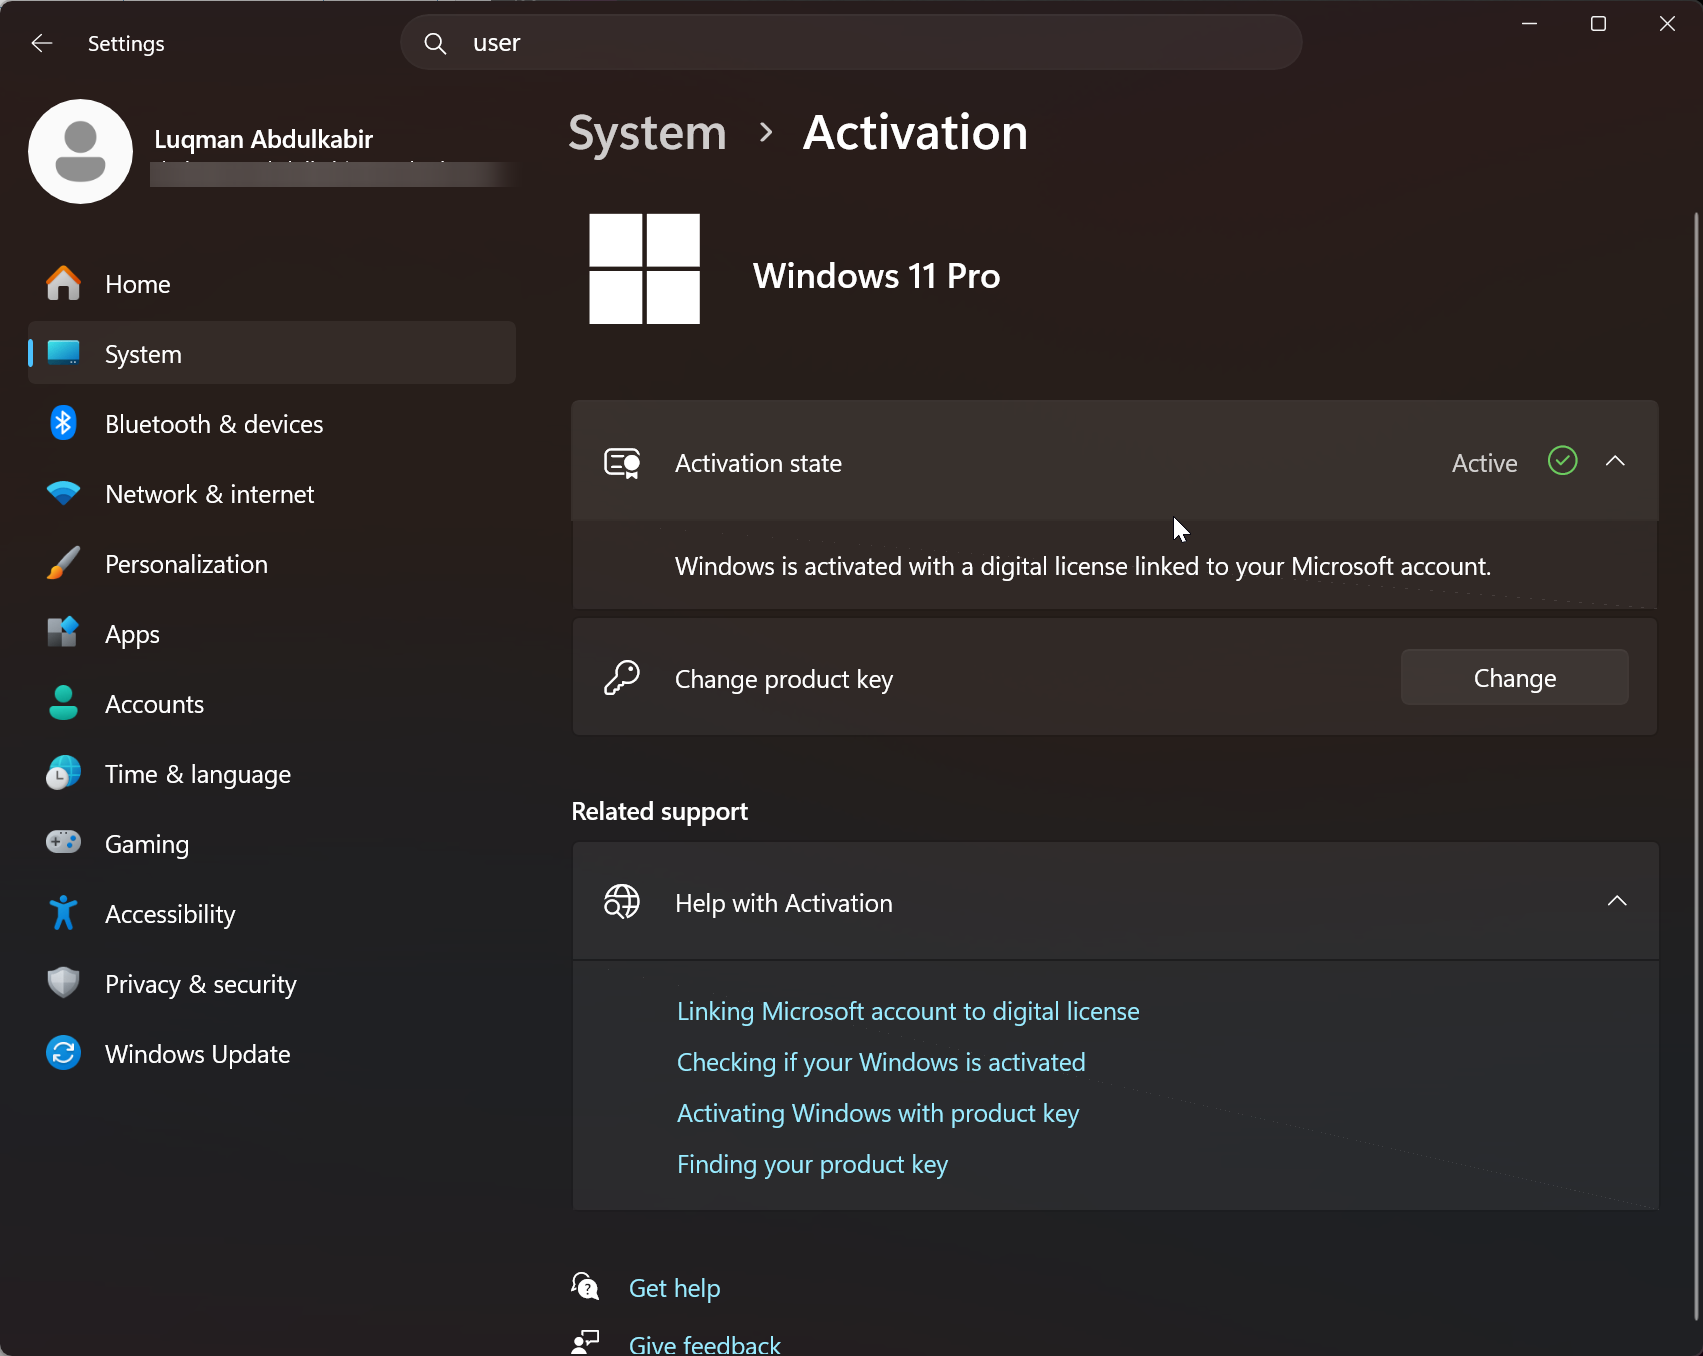Screen dimensions: 1703x1356
Task: Click the Windows logo beside Windows 11 Pro
Action: click(x=644, y=269)
